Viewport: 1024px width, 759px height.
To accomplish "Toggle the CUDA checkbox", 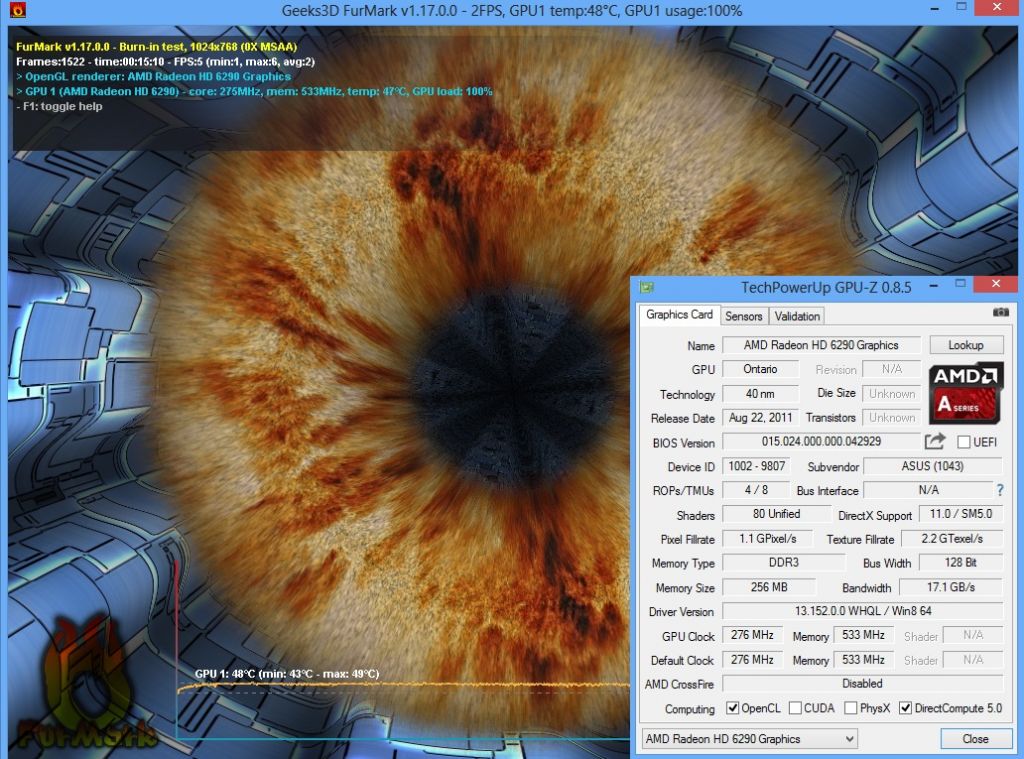I will coord(795,708).
